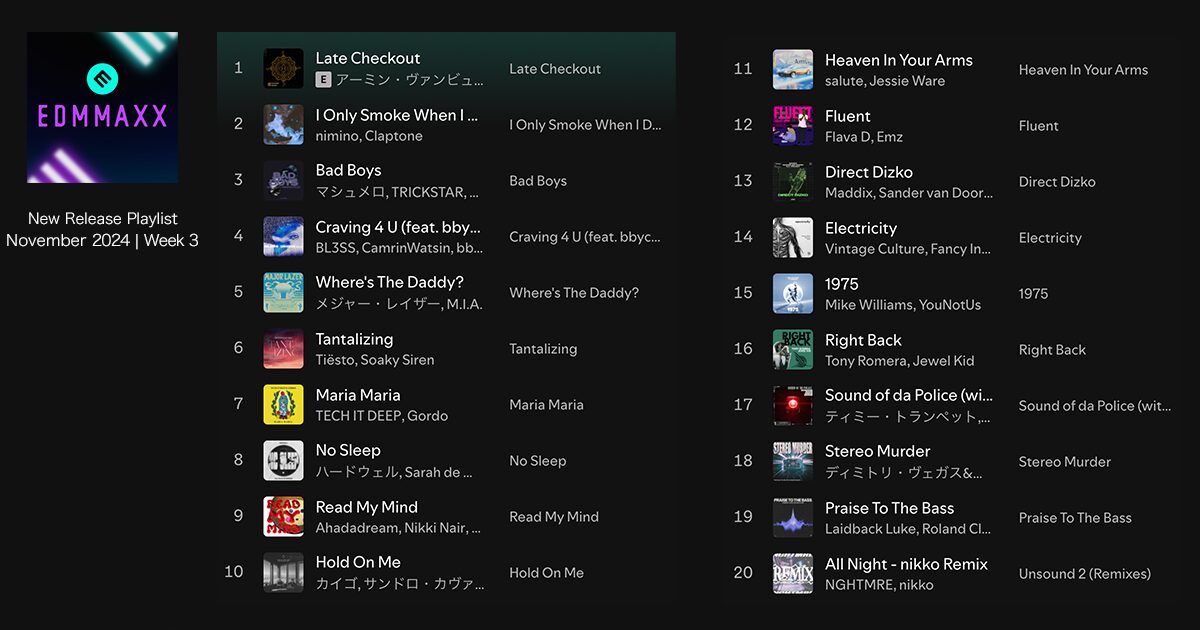Click the Bad Boys cover thumbnail
This screenshot has height=630, width=1200.
click(283, 181)
